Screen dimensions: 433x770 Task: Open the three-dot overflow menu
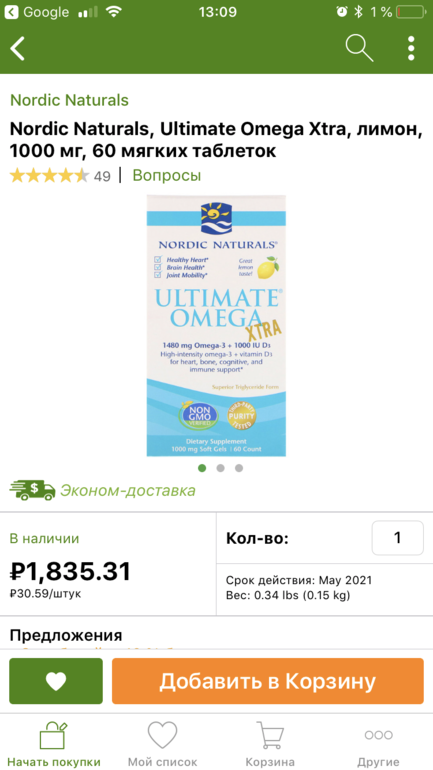tap(411, 48)
